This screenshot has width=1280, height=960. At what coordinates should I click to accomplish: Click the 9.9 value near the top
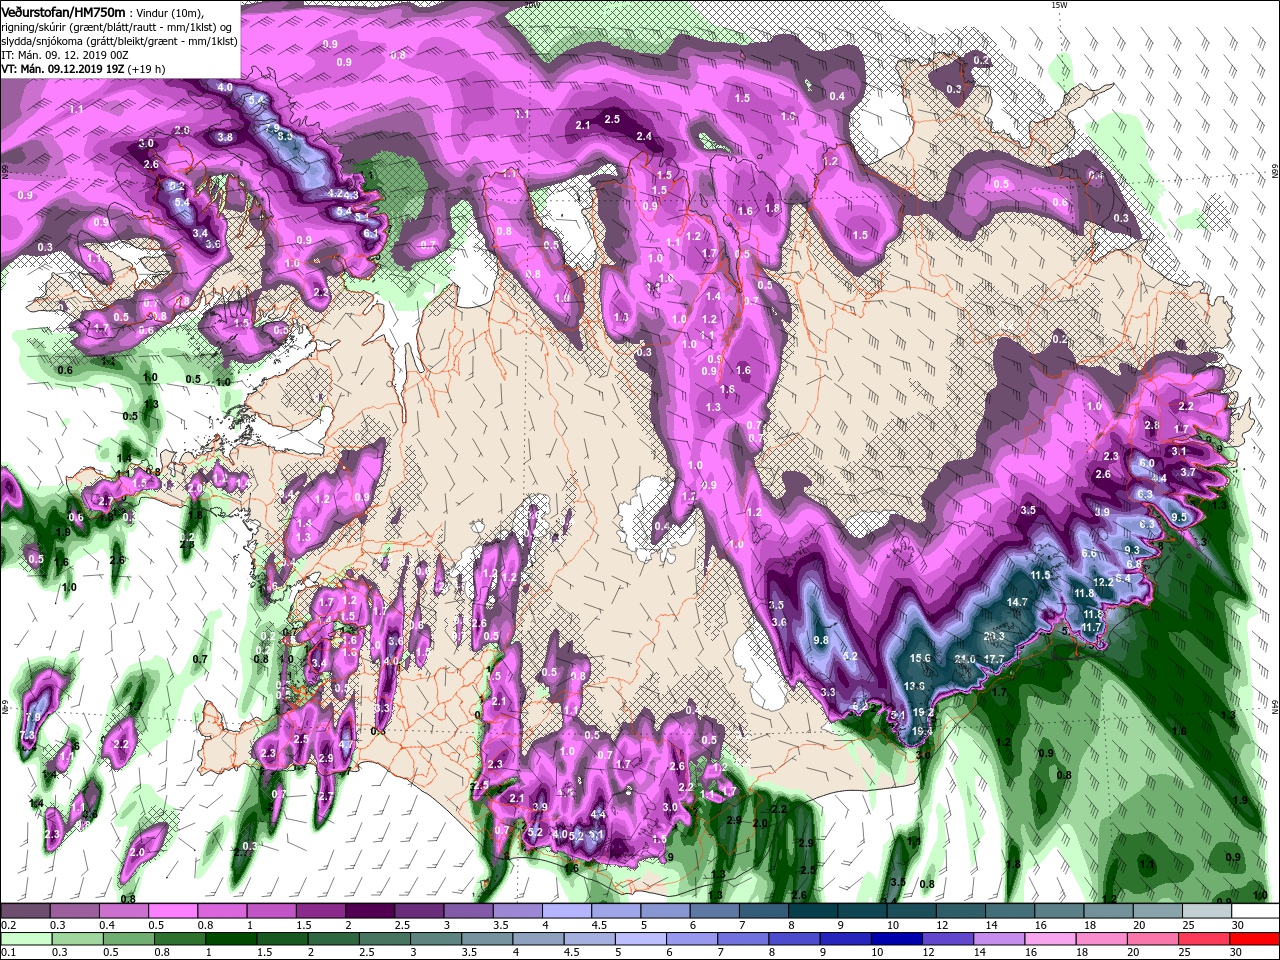330,45
